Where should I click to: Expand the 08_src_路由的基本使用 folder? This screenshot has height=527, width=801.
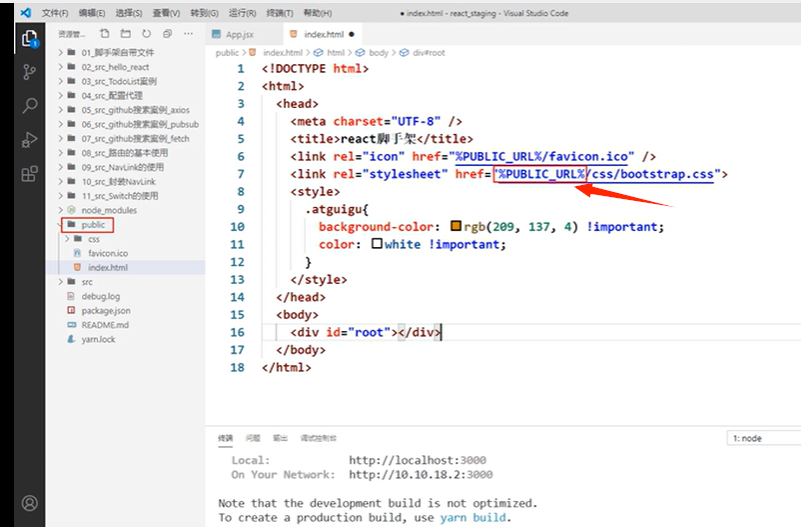click(125, 153)
